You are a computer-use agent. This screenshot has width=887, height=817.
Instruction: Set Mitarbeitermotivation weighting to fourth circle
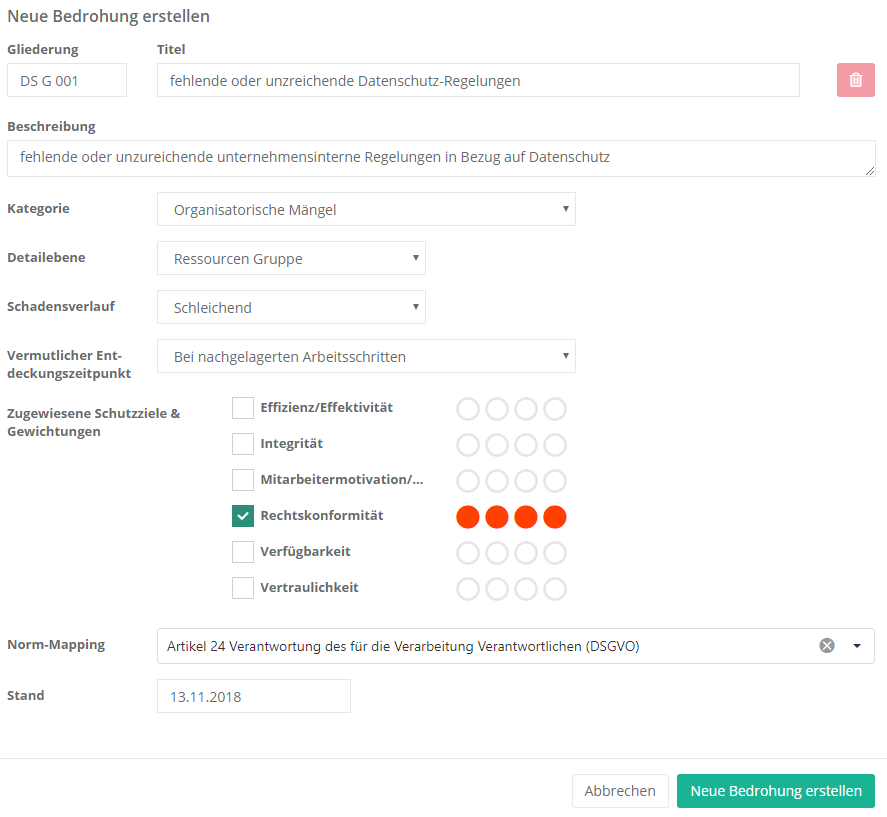click(x=555, y=481)
